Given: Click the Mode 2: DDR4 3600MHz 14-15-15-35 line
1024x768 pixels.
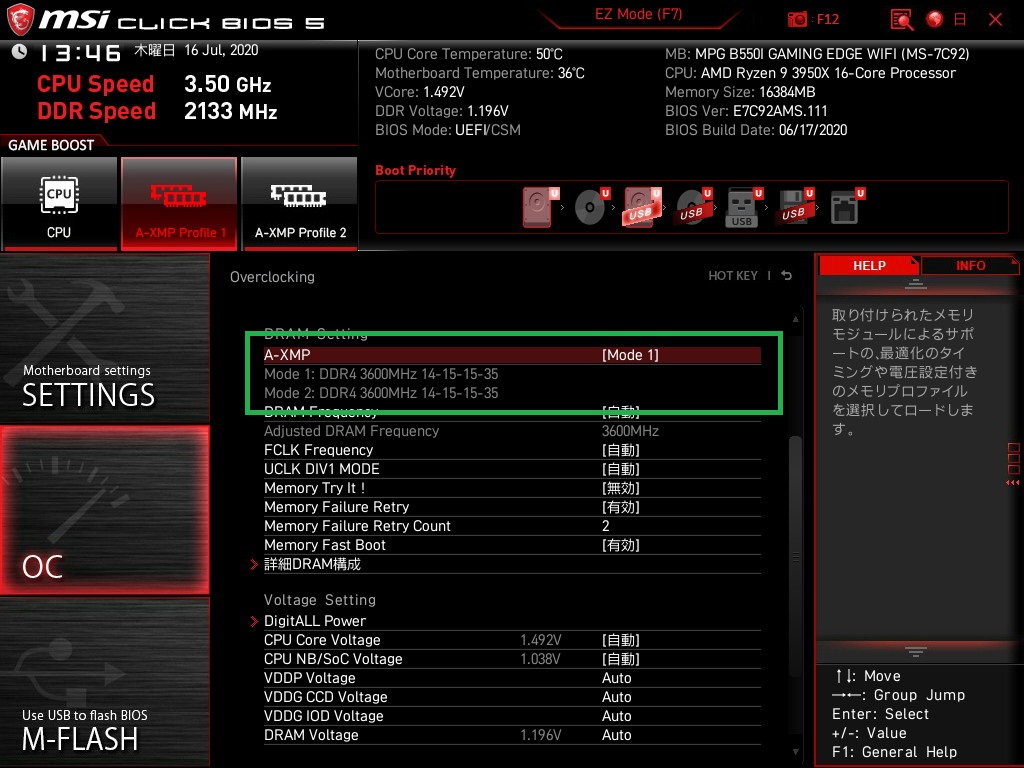Looking at the screenshot, I should click(381, 392).
